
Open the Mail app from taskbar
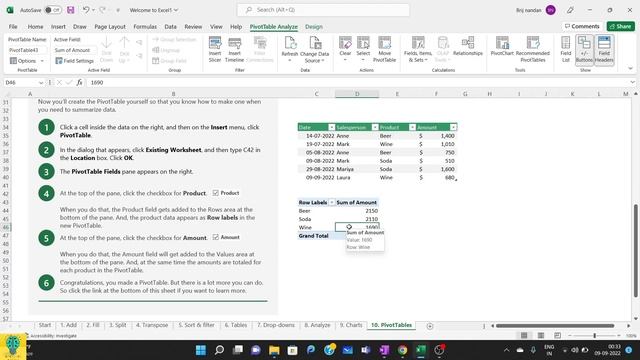[347, 350]
